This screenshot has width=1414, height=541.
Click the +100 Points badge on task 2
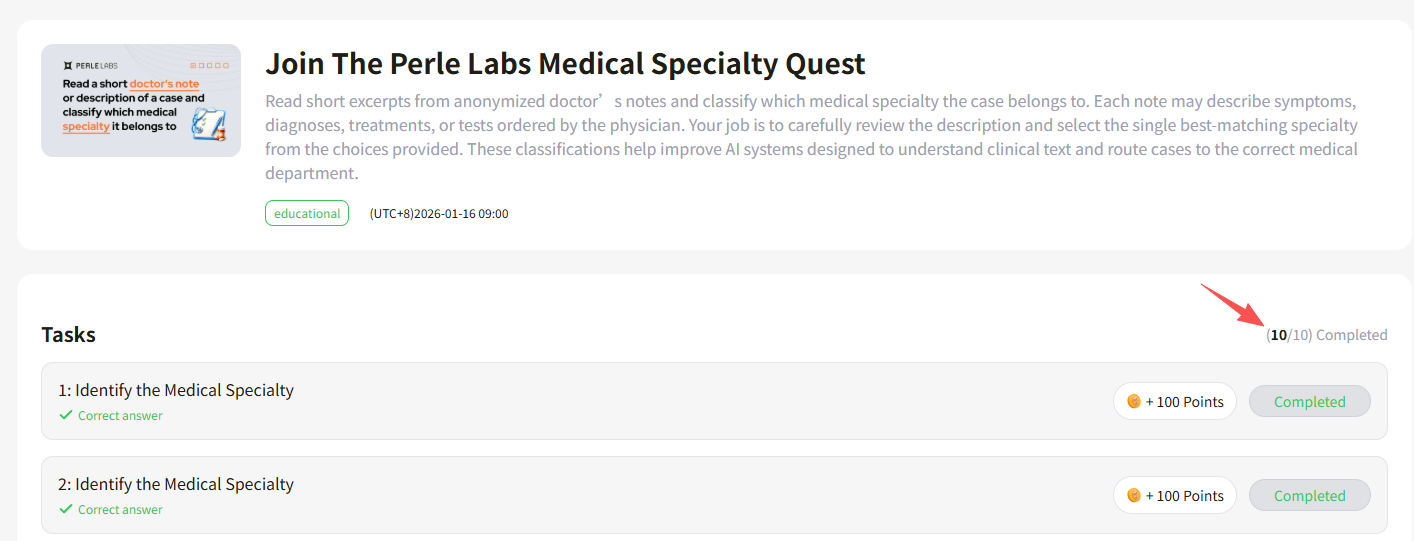pos(1175,496)
